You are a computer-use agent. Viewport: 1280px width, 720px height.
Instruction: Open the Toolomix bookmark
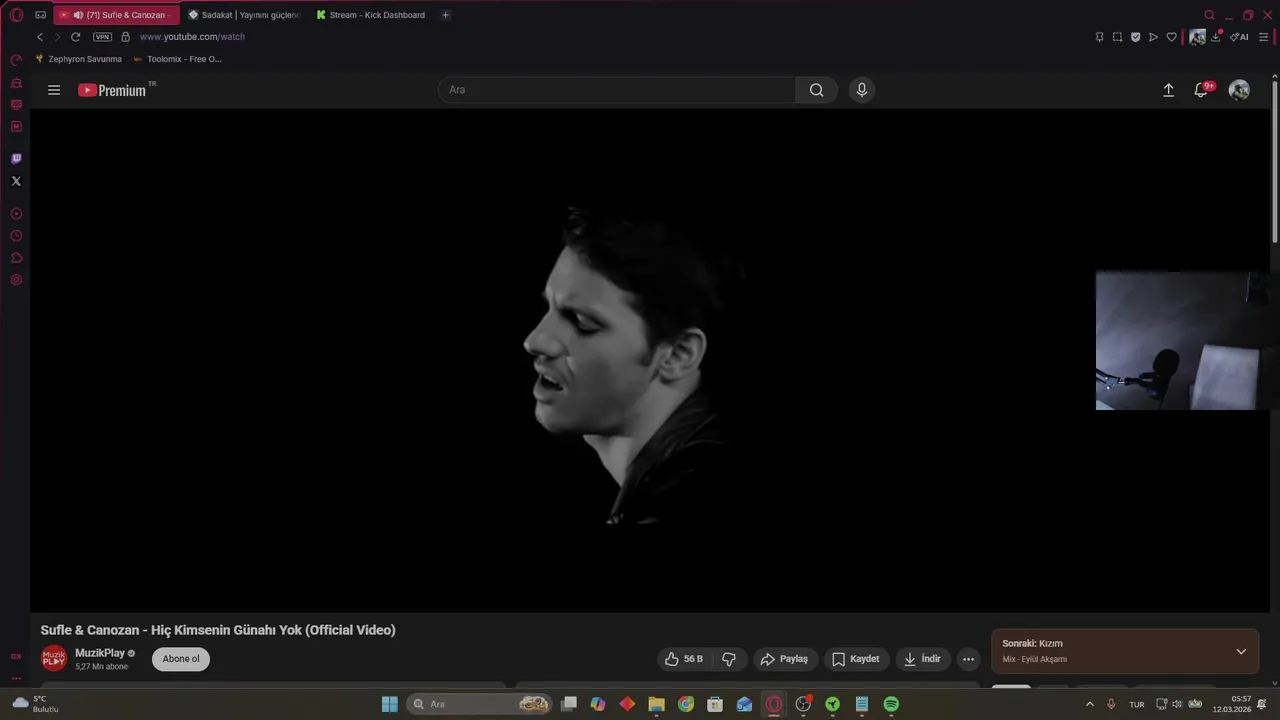[x=177, y=59]
